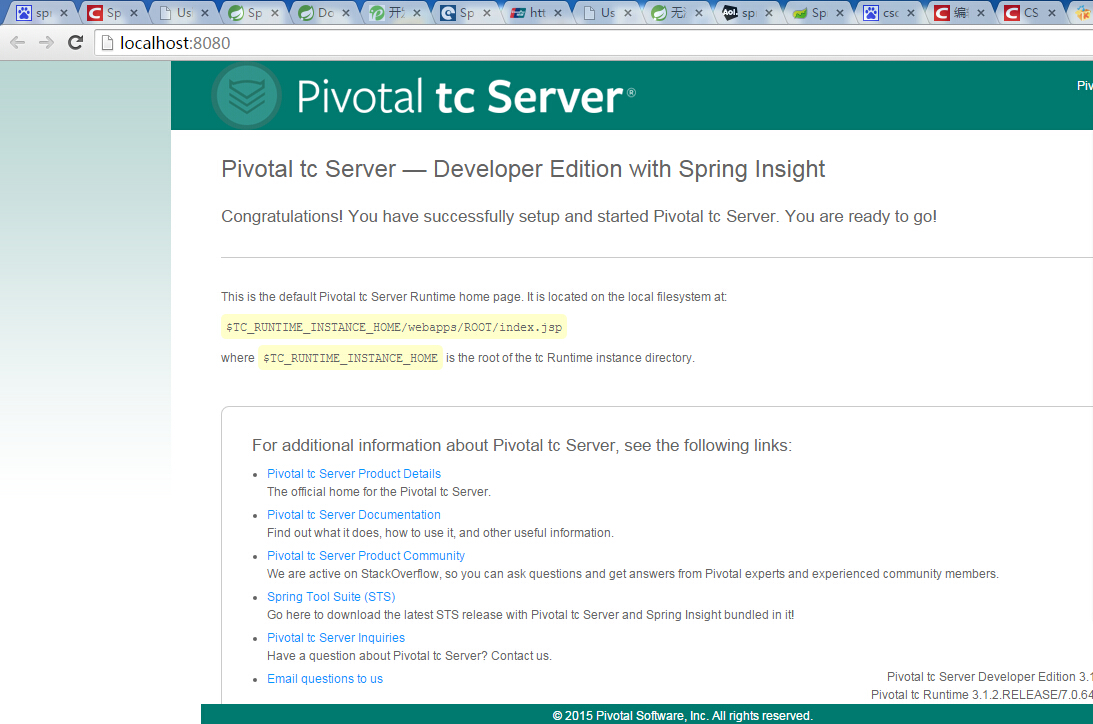Close the CSDN '编' tab
Screen dimensions: 1093x724
981,13
